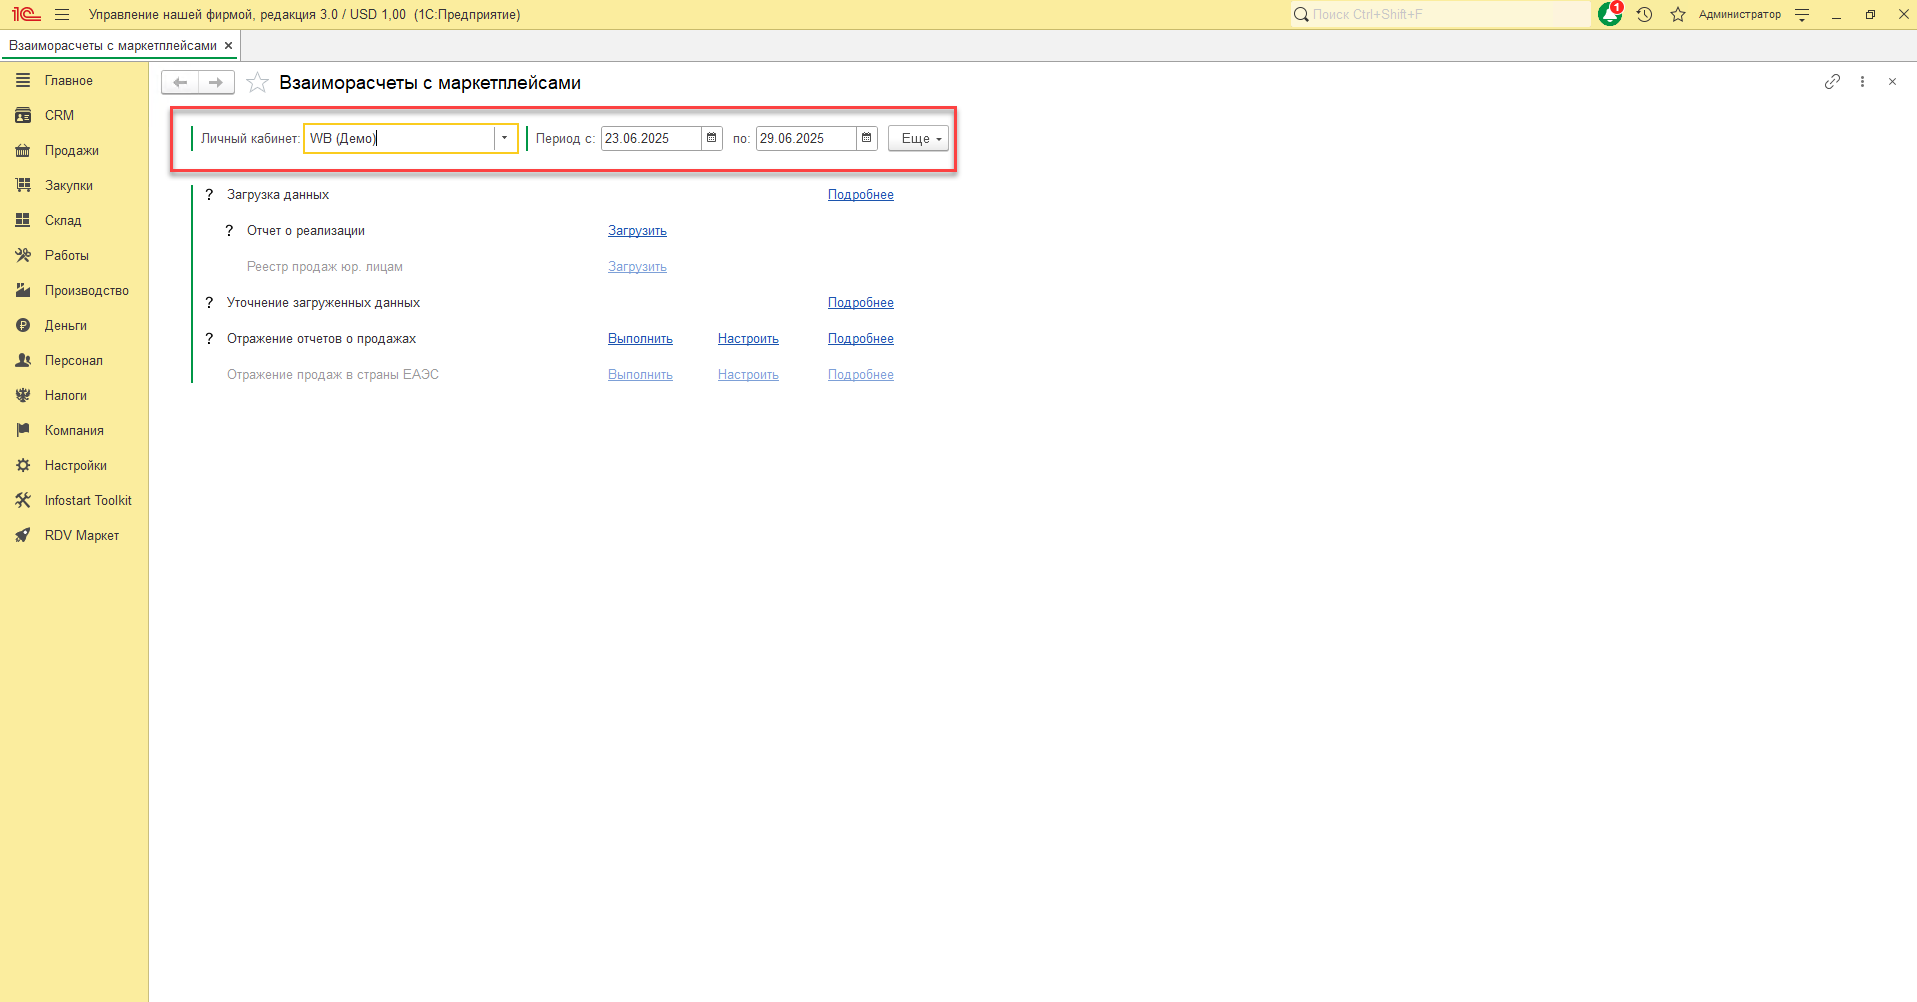Click the Администратор user name
Viewport: 1917px width, 1002px height.
pos(1740,15)
